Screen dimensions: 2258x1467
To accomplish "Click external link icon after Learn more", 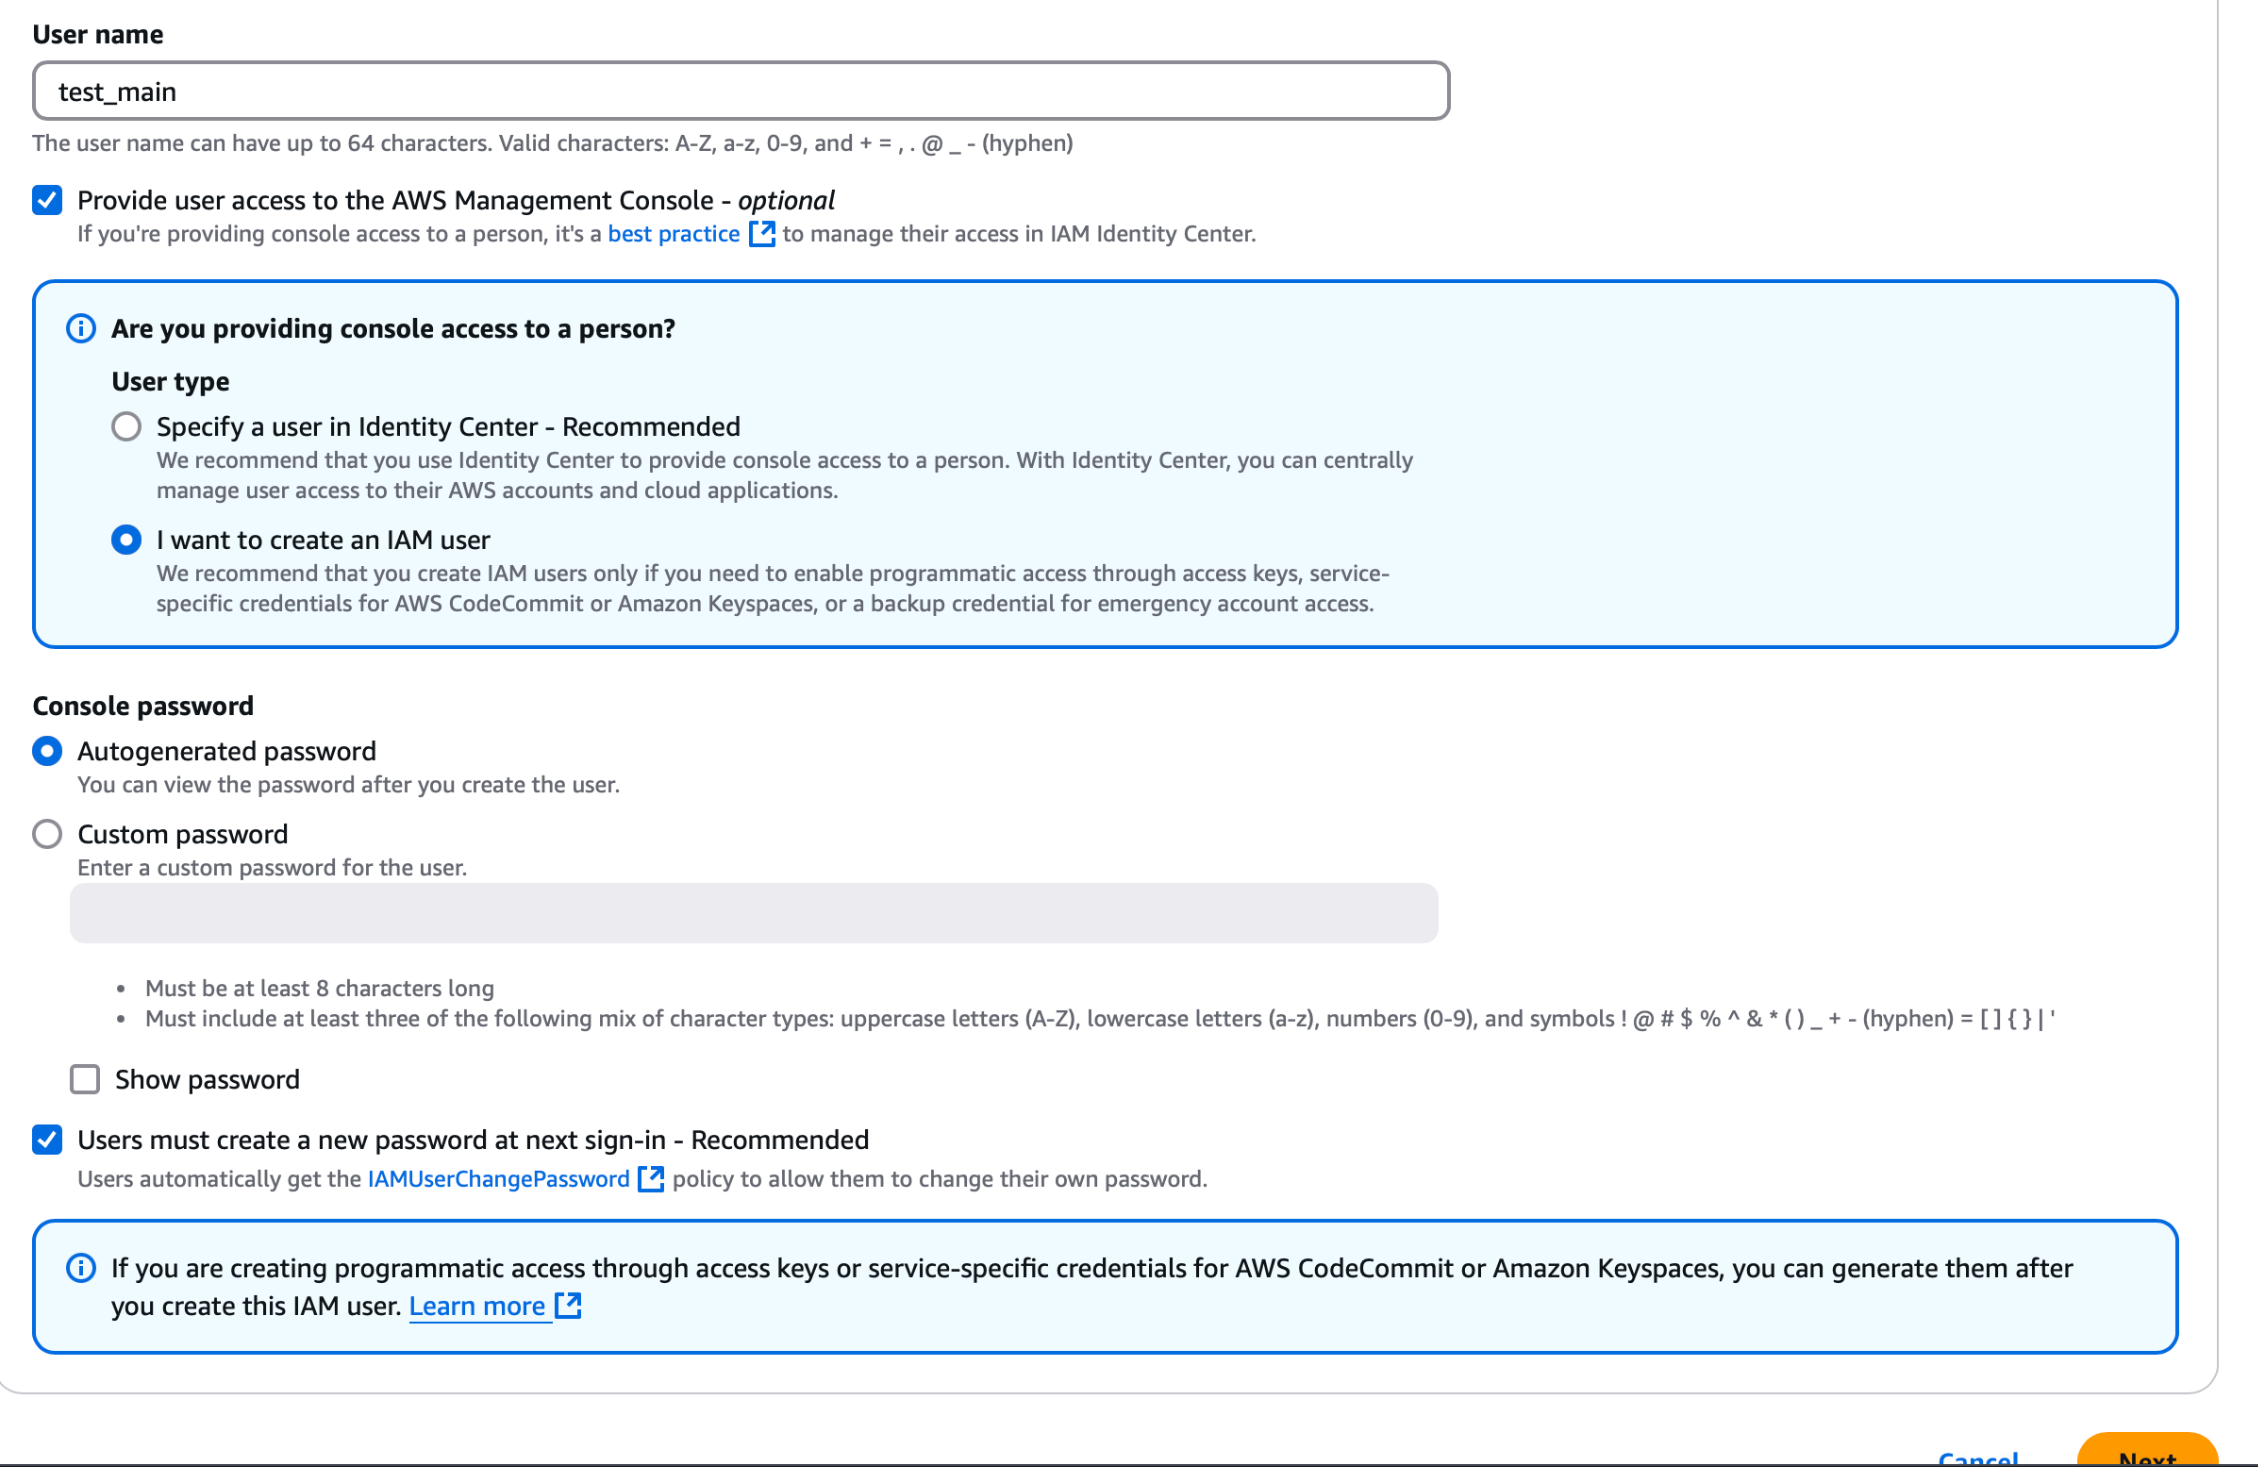I will pyautogui.click(x=568, y=1306).
